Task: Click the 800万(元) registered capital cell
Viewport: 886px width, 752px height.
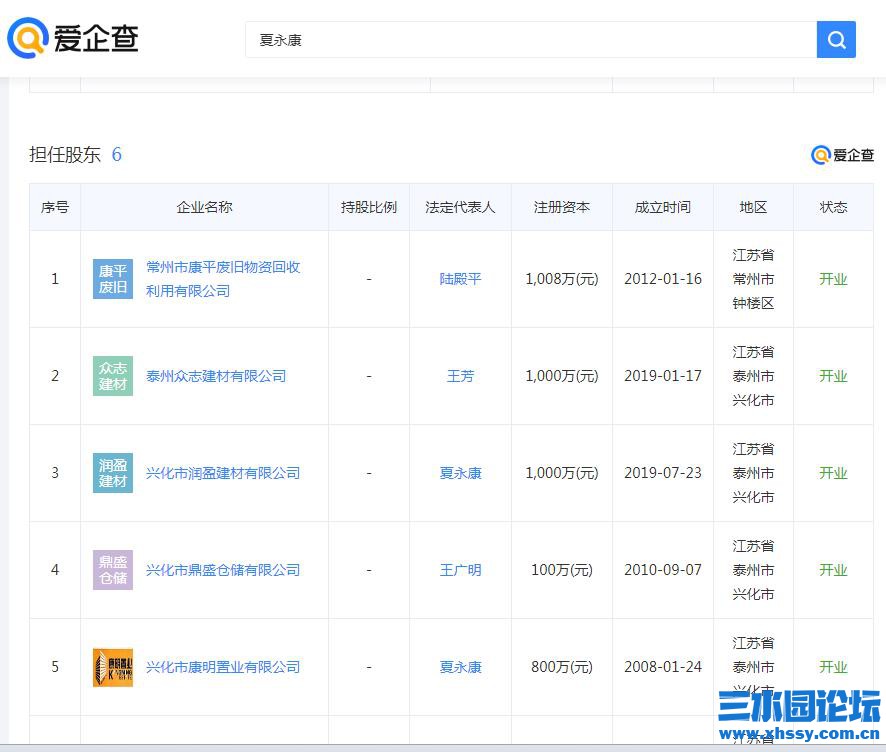Action: (x=562, y=667)
